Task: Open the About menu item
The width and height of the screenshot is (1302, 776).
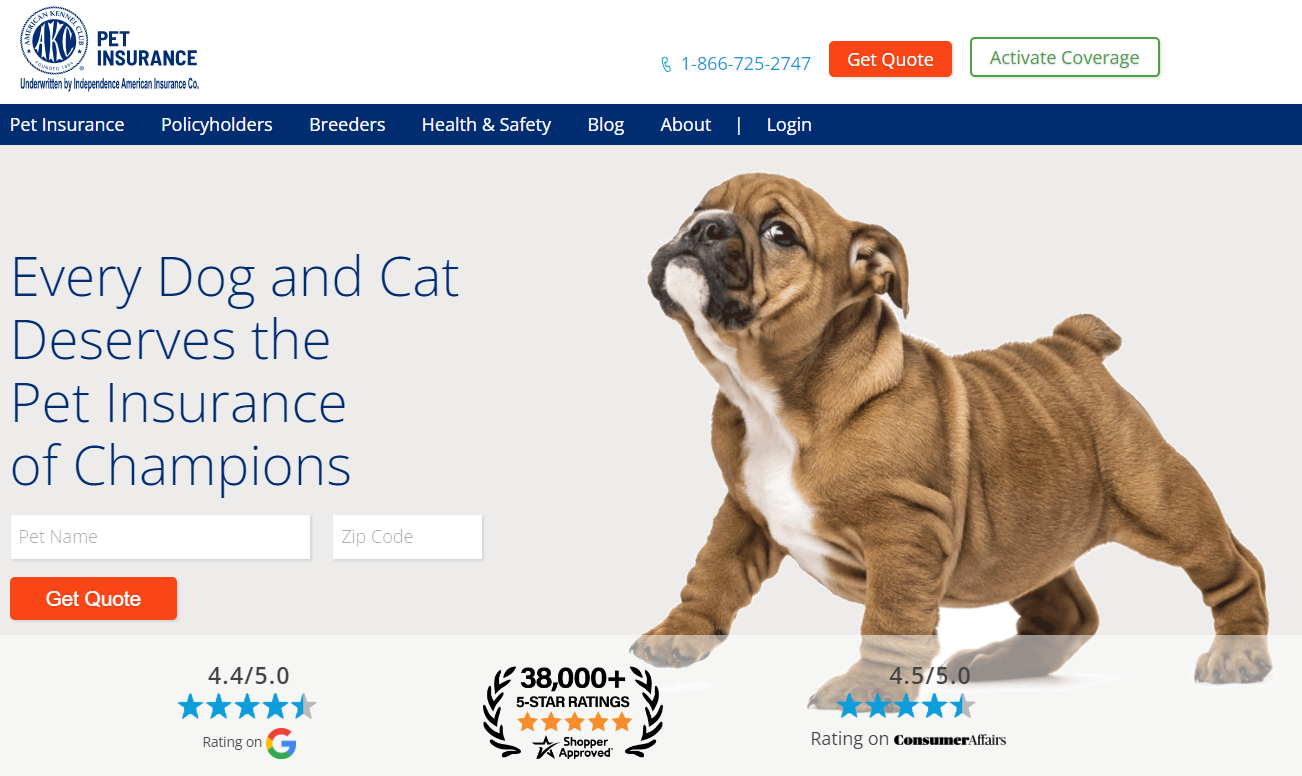Action: tap(686, 125)
